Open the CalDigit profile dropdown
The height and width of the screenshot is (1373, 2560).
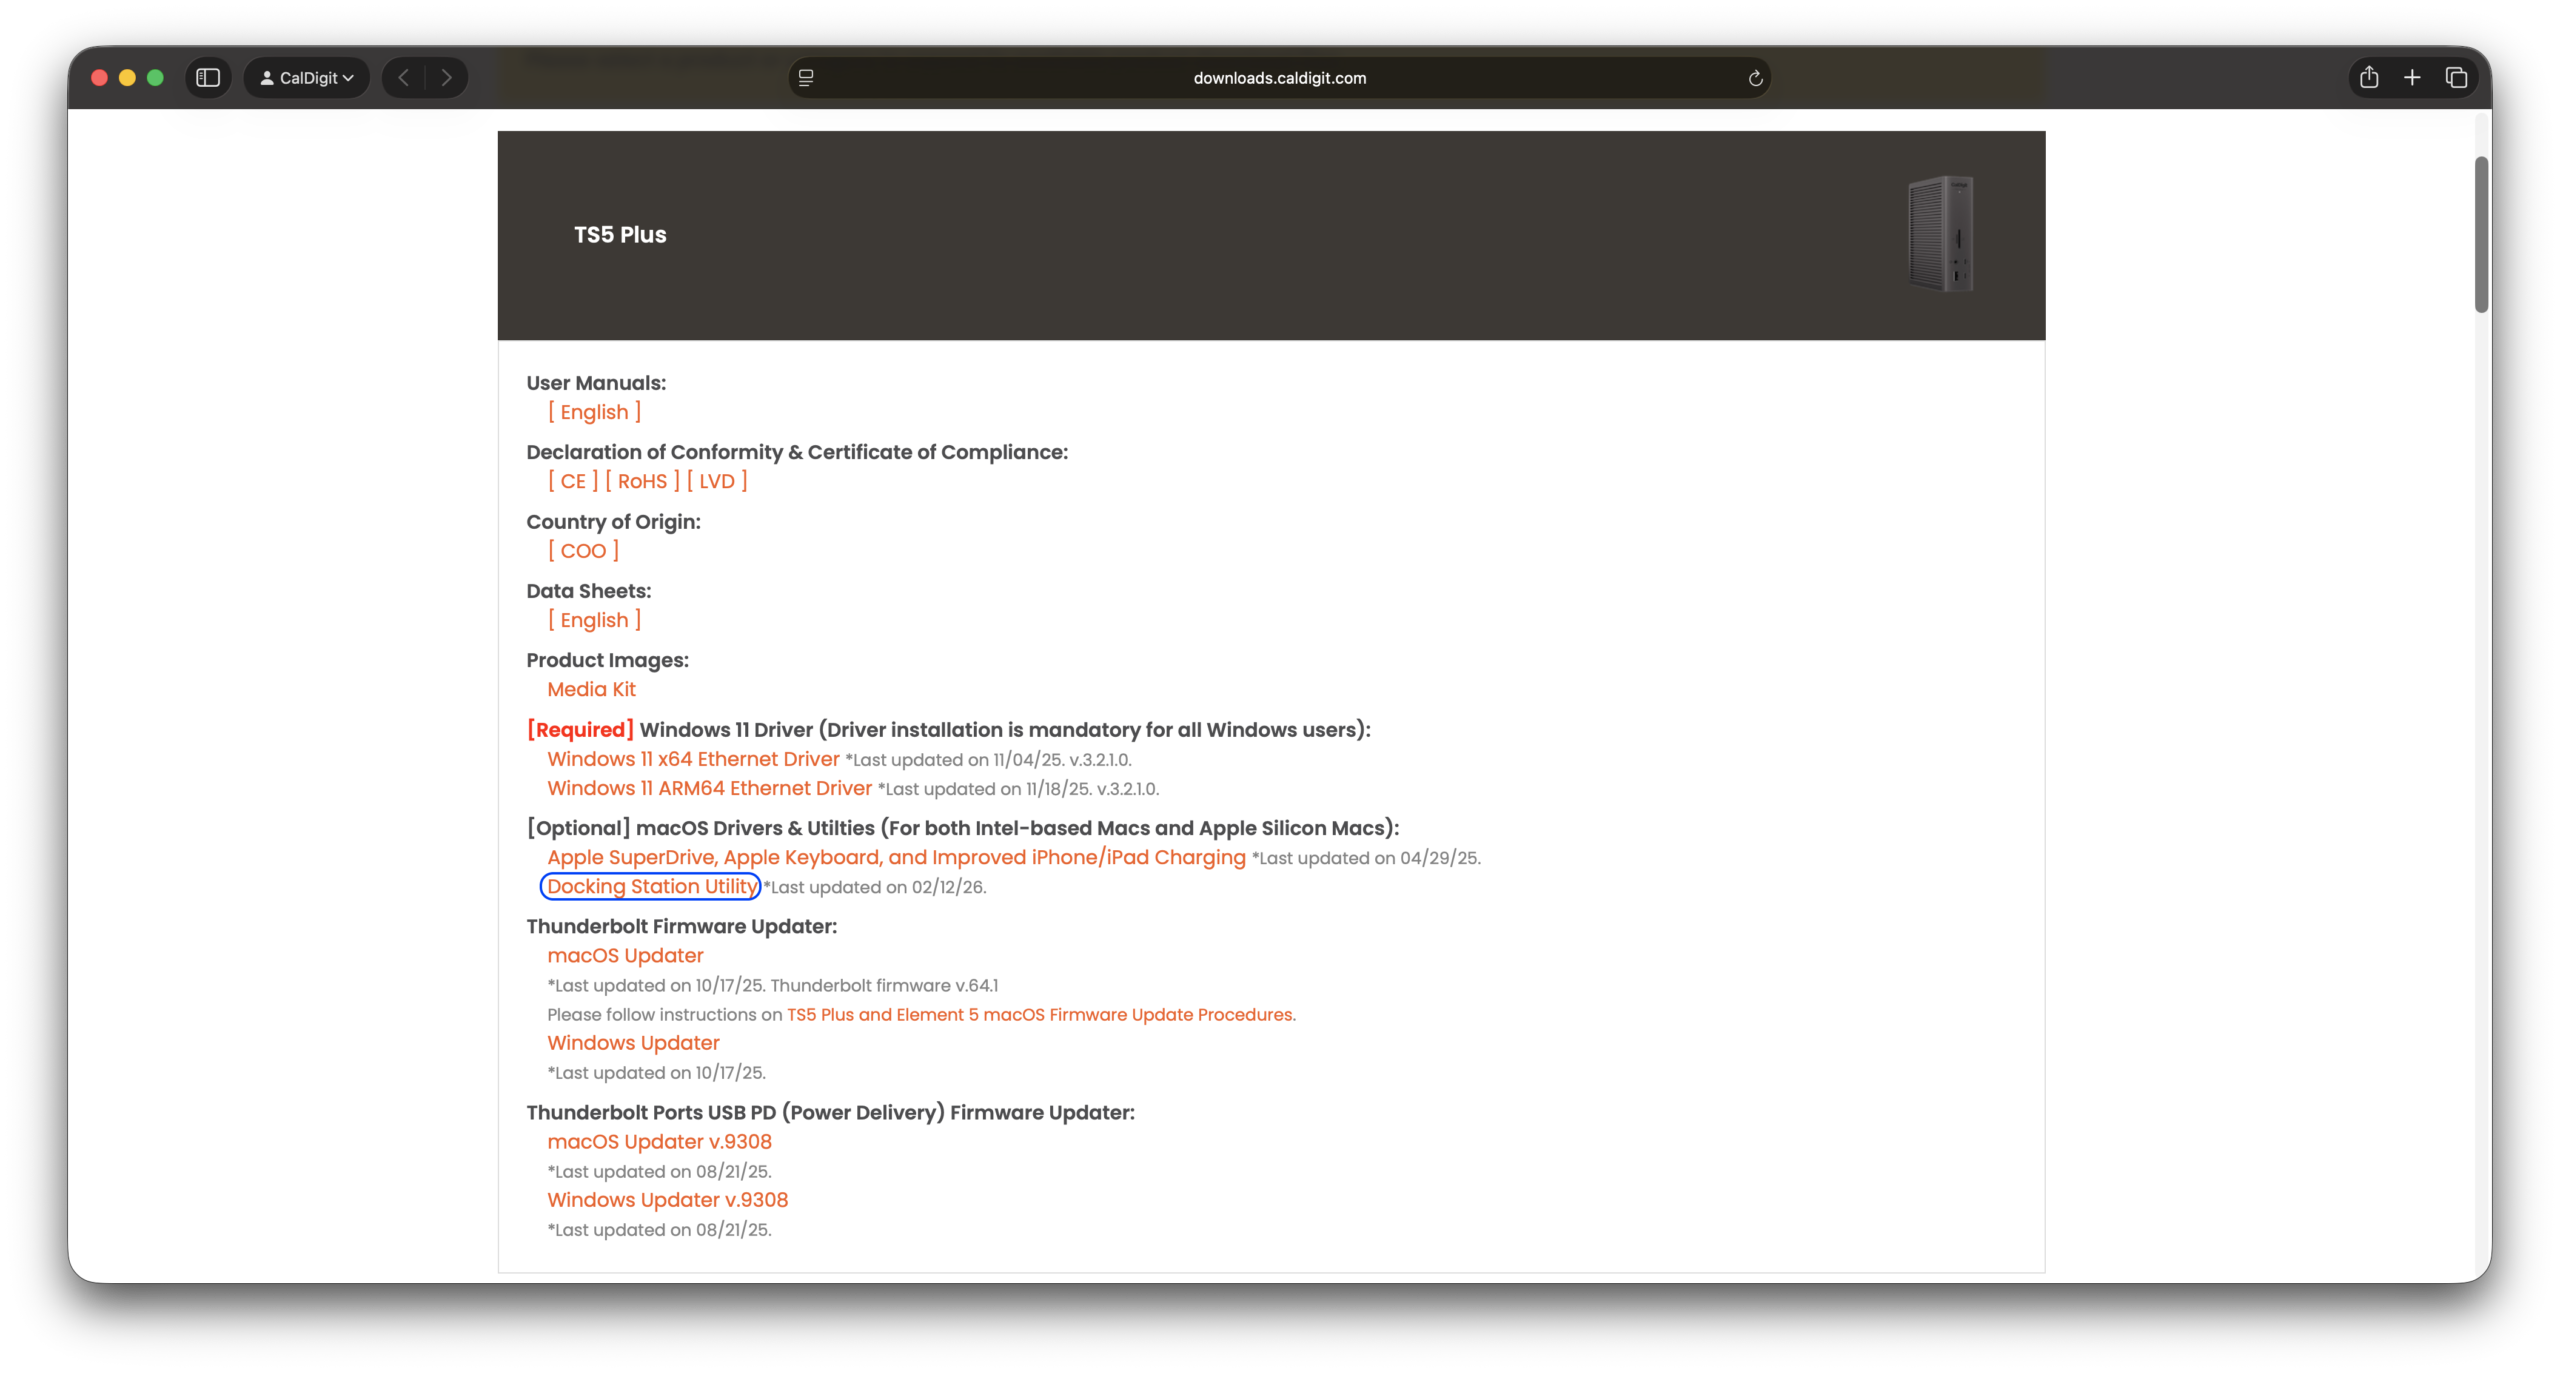point(307,78)
